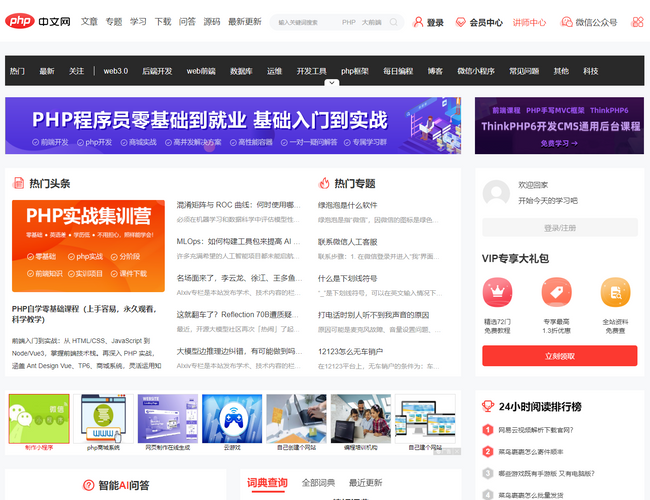
Task: Open the 问答 top menu item
Action: tap(187, 21)
